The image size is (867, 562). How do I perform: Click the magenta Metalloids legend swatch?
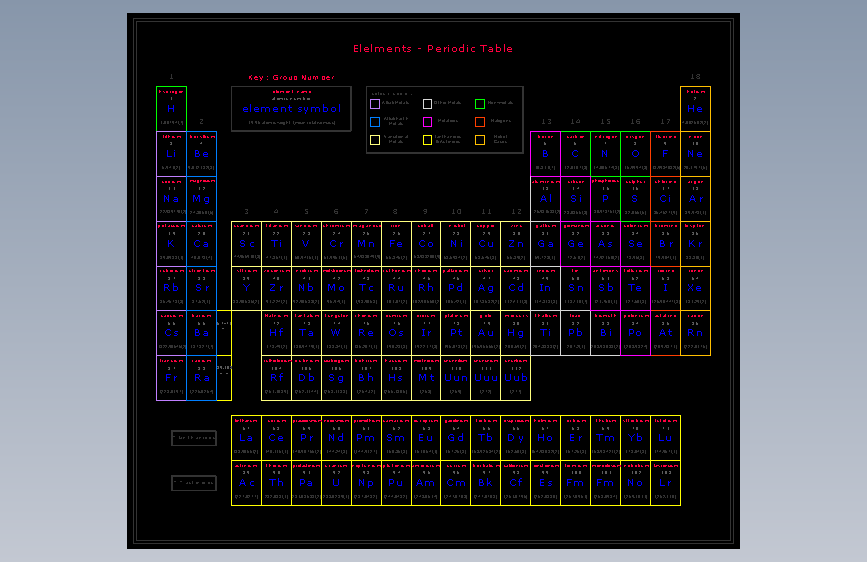(427, 122)
